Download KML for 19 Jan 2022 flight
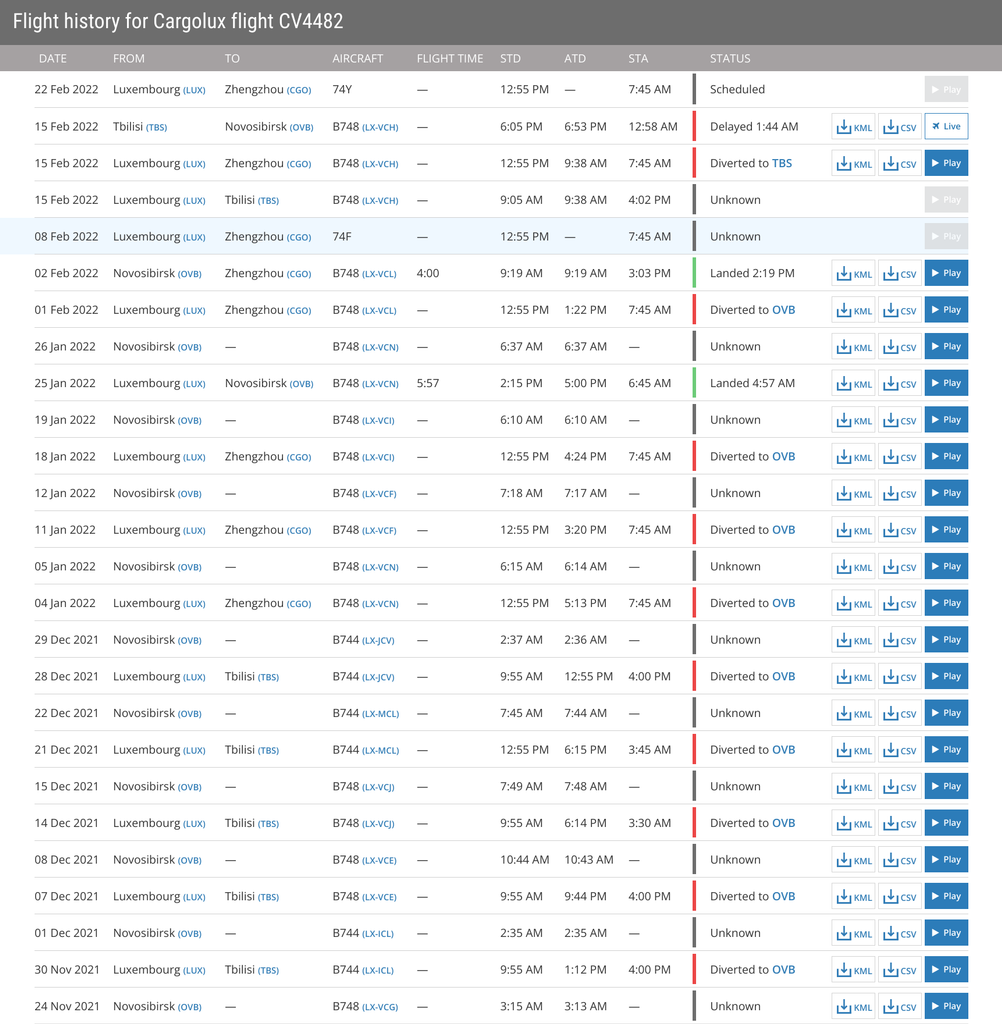Image resolution: width=1002 pixels, height=1024 pixels. [854, 420]
